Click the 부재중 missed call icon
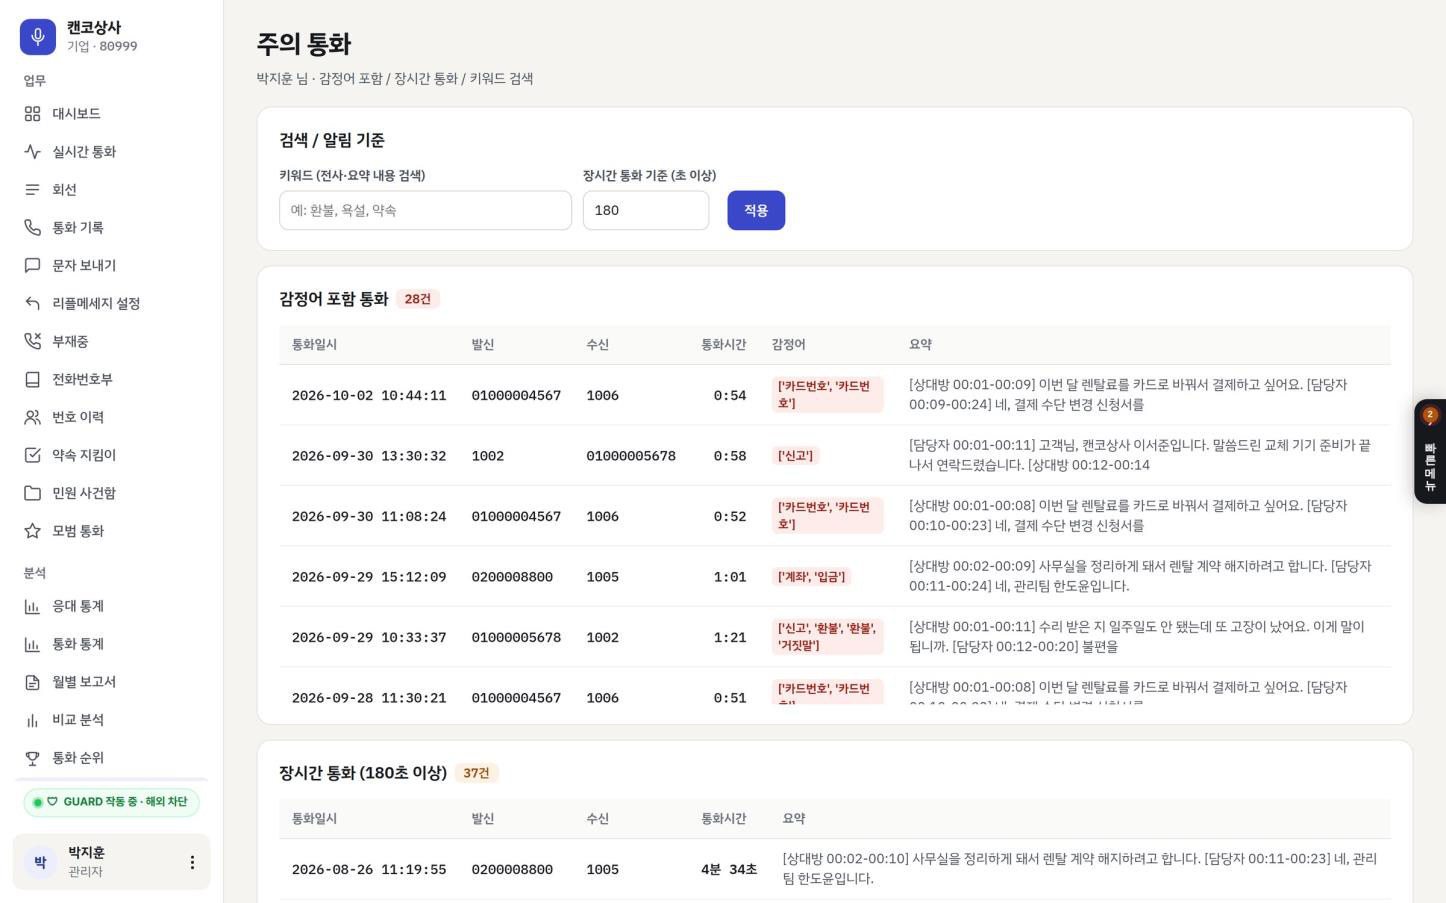 (33, 342)
